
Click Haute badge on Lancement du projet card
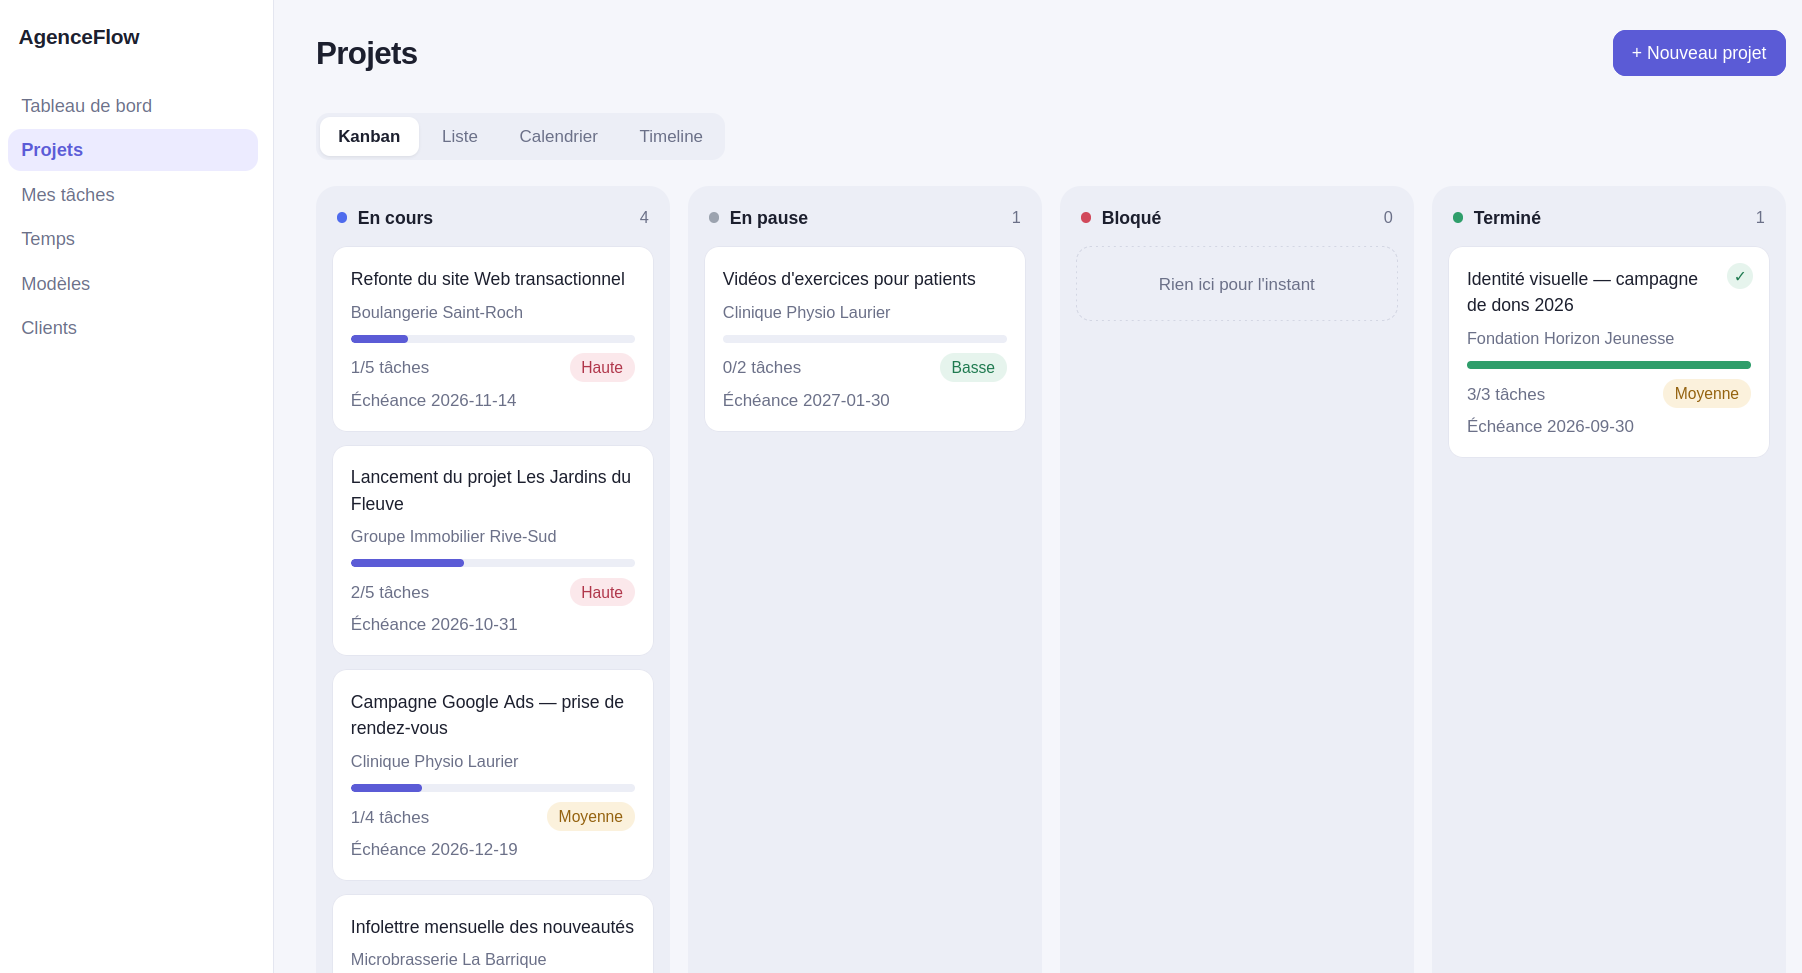pos(602,592)
